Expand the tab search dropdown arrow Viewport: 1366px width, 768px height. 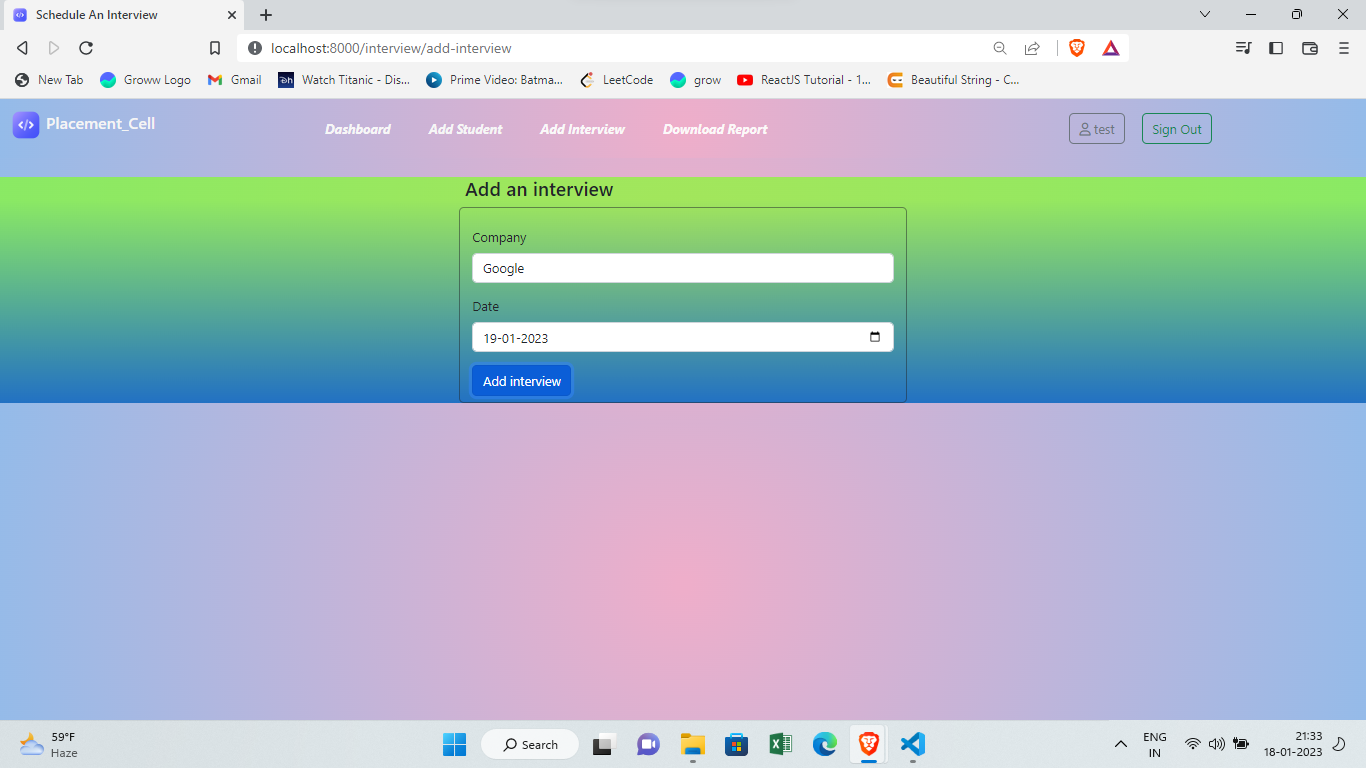(x=1205, y=14)
